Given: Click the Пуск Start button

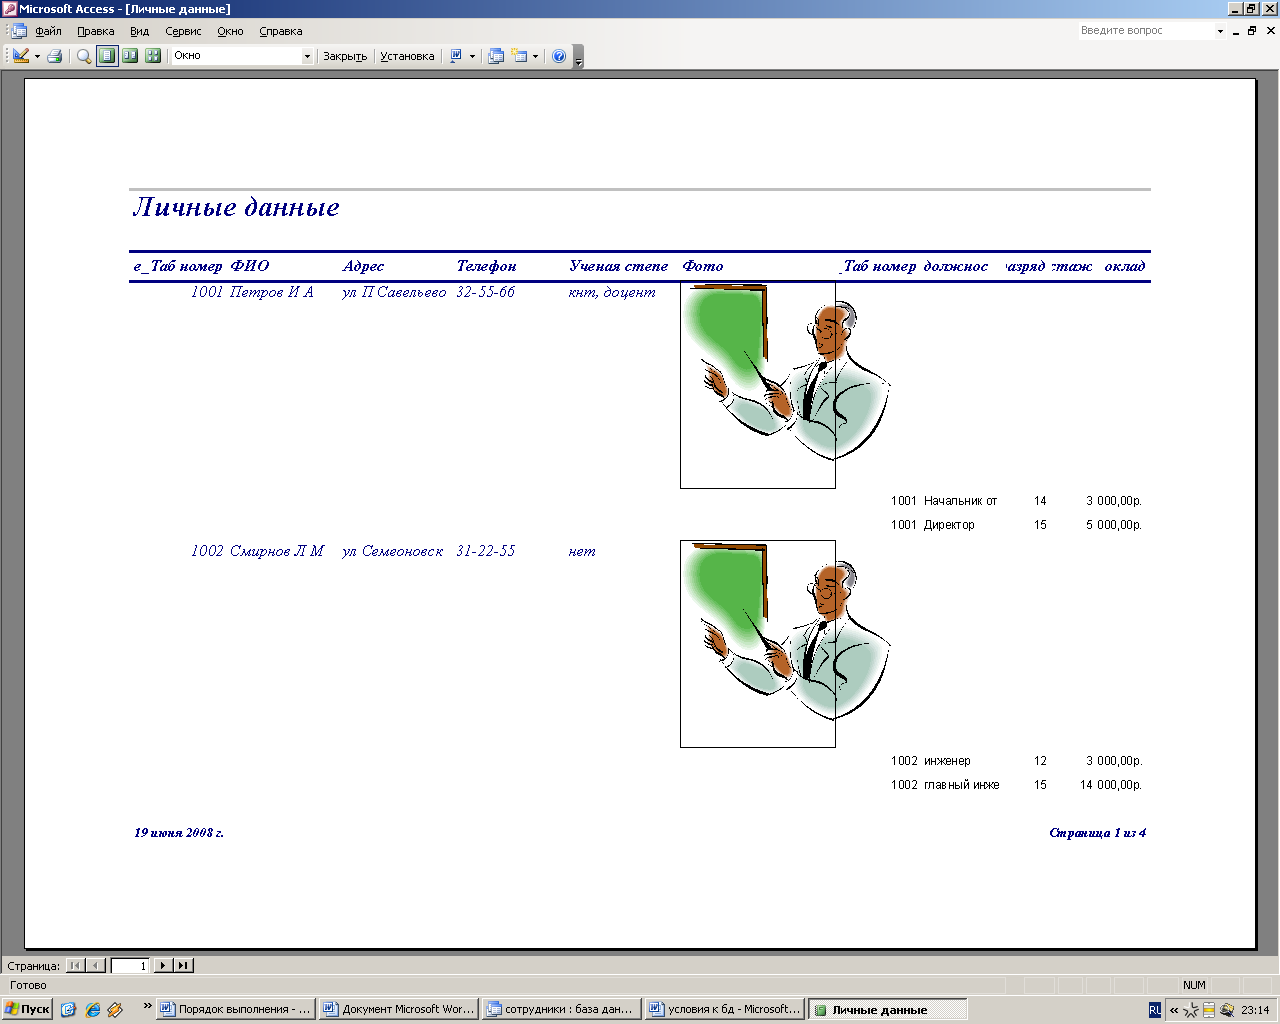Looking at the screenshot, I should pyautogui.click(x=27, y=1009).
